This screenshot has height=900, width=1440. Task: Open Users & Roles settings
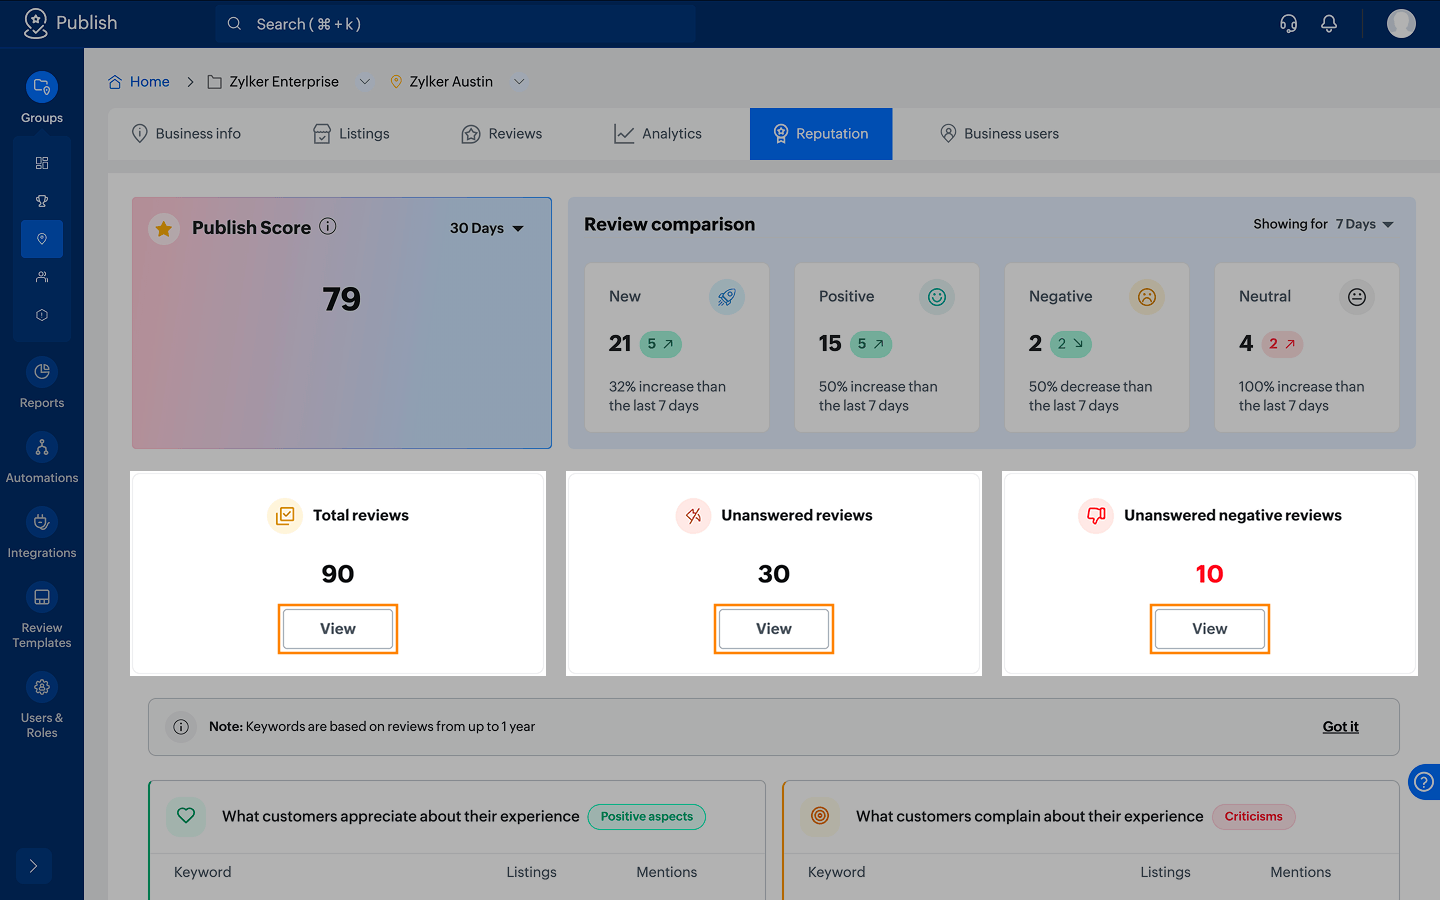coord(42,705)
